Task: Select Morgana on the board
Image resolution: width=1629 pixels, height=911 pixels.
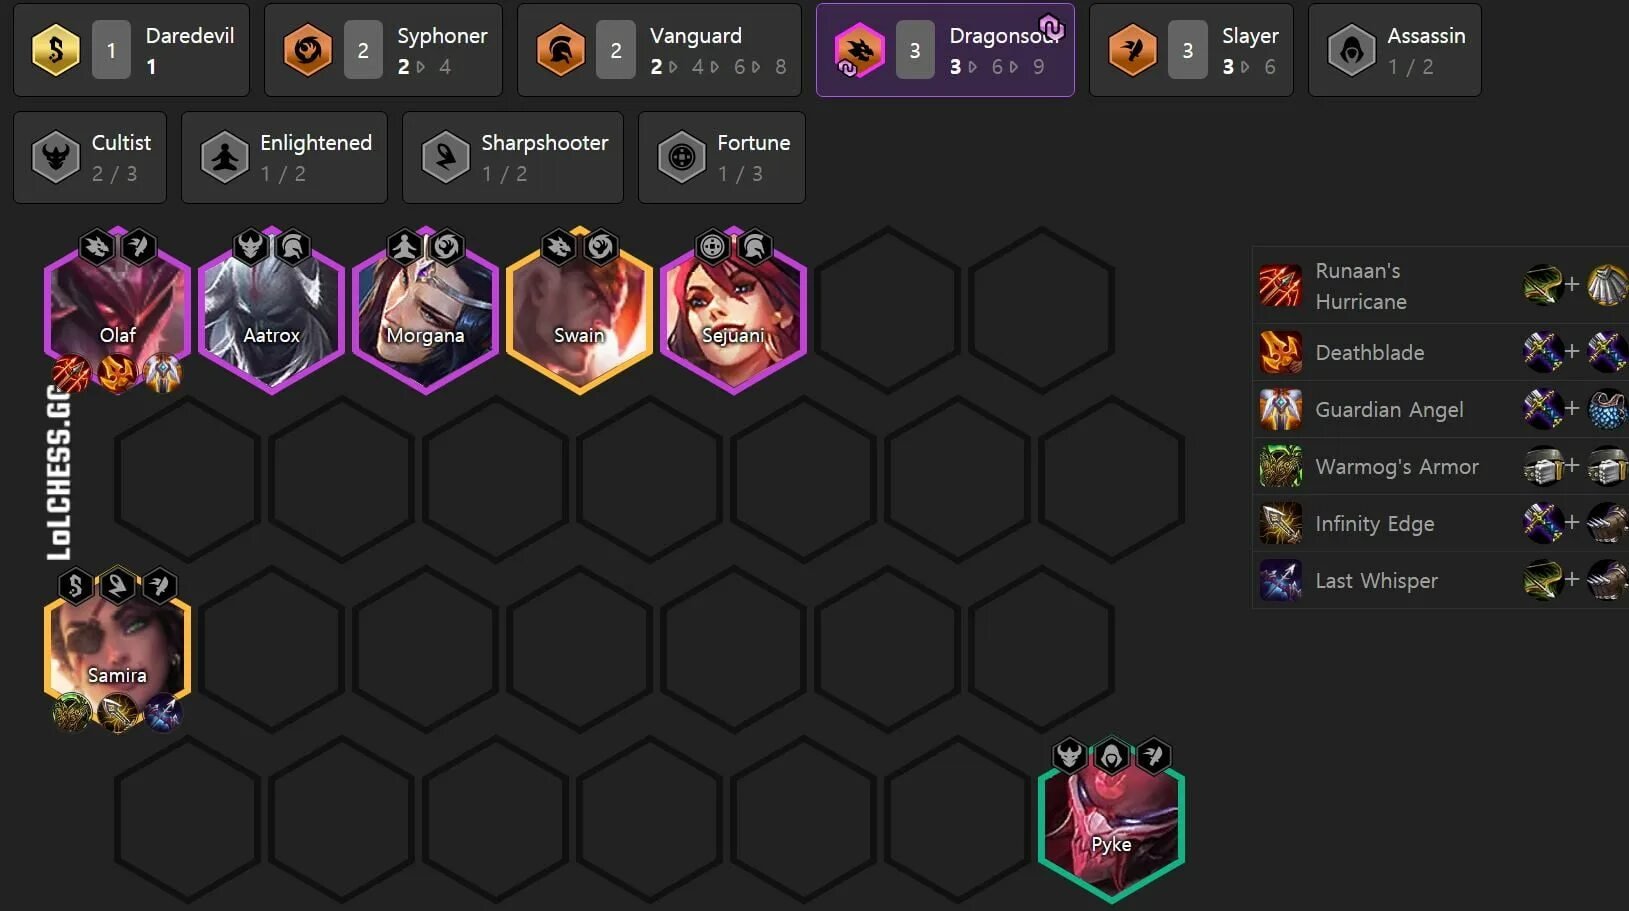Action: [426, 310]
